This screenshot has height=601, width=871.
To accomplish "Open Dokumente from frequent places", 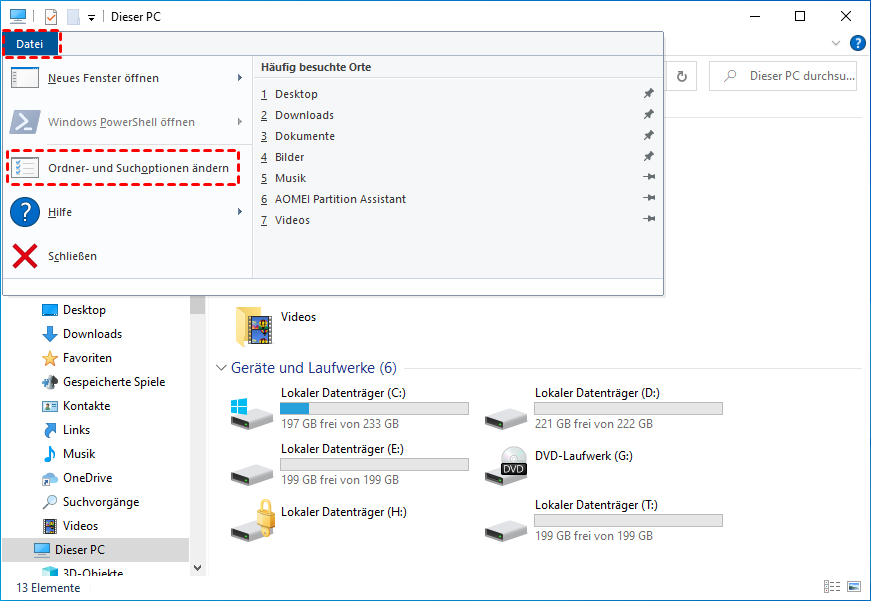I will [x=304, y=136].
